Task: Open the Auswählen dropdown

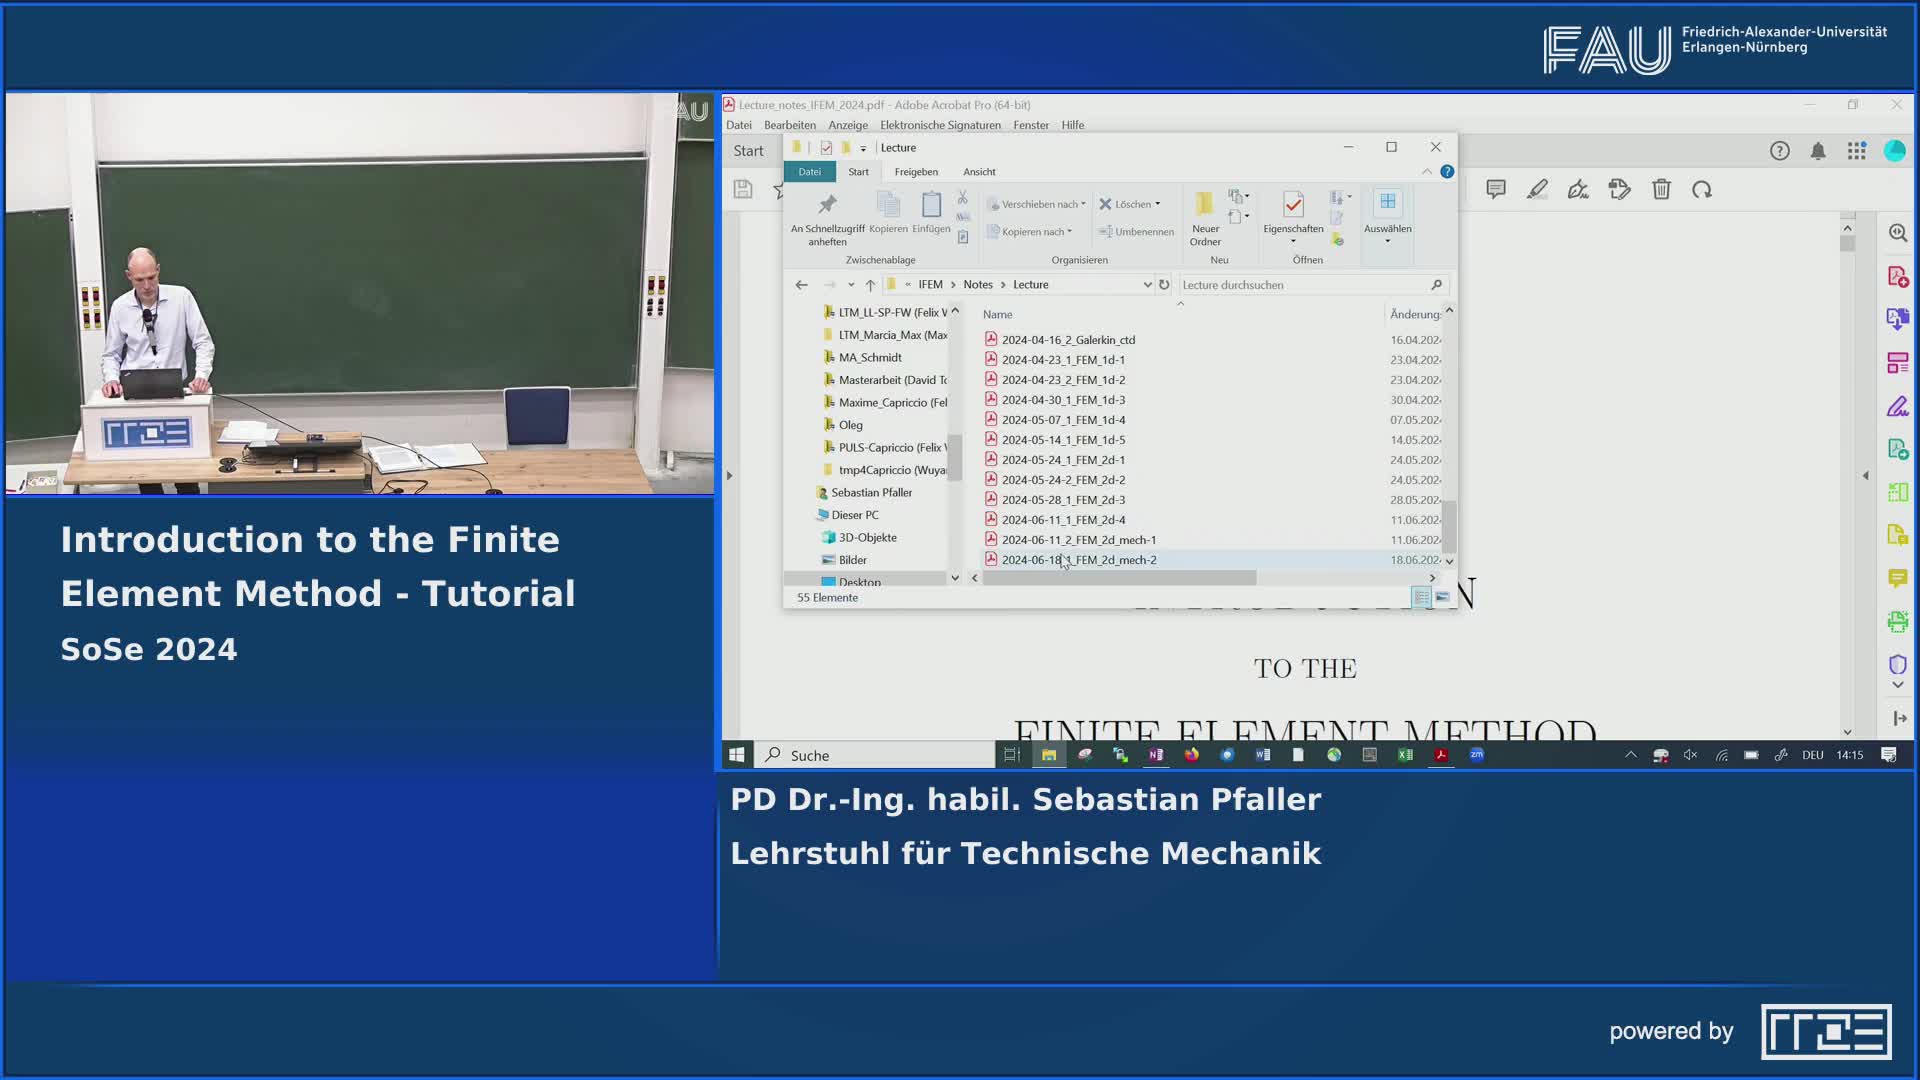Action: pos(1387,229)
